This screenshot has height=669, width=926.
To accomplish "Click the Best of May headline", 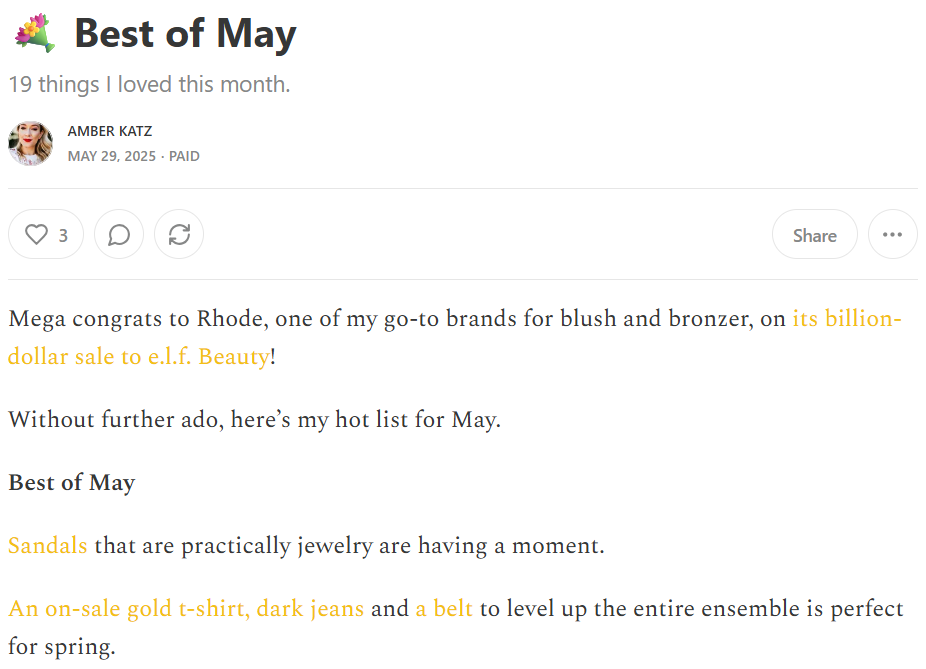I will 185,34.
